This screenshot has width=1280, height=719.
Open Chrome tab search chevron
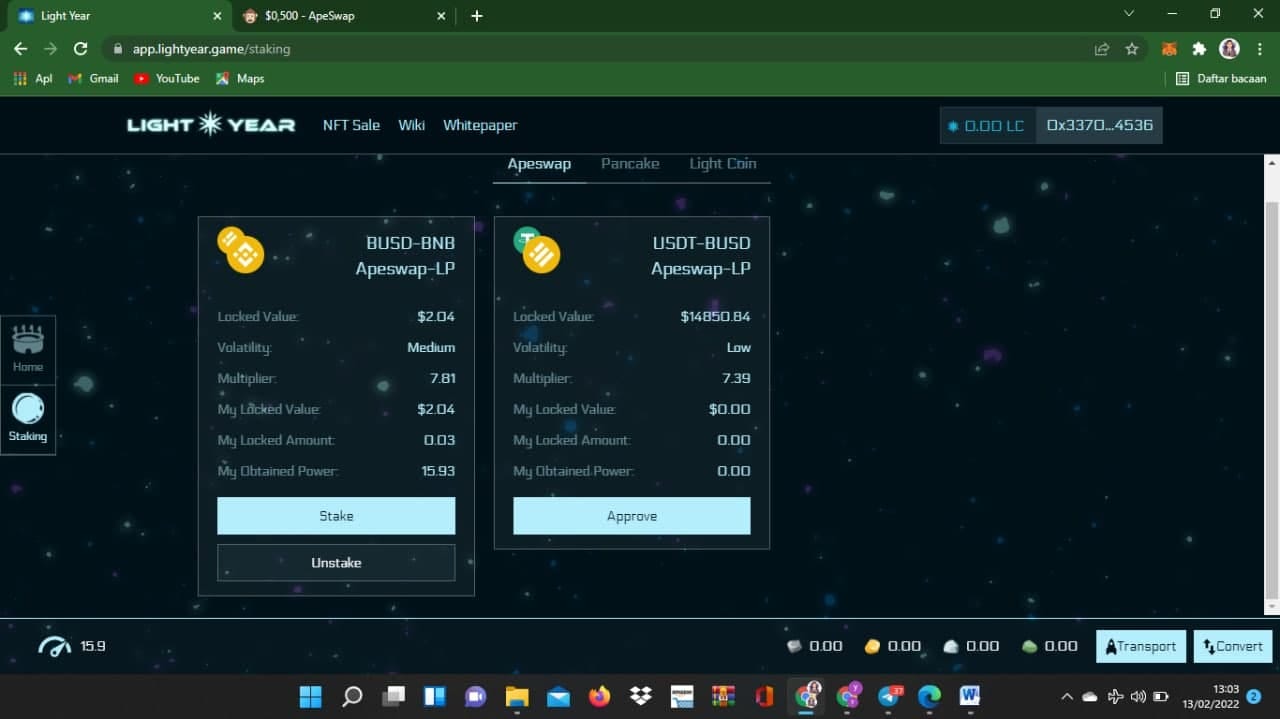pos(1130,14)
